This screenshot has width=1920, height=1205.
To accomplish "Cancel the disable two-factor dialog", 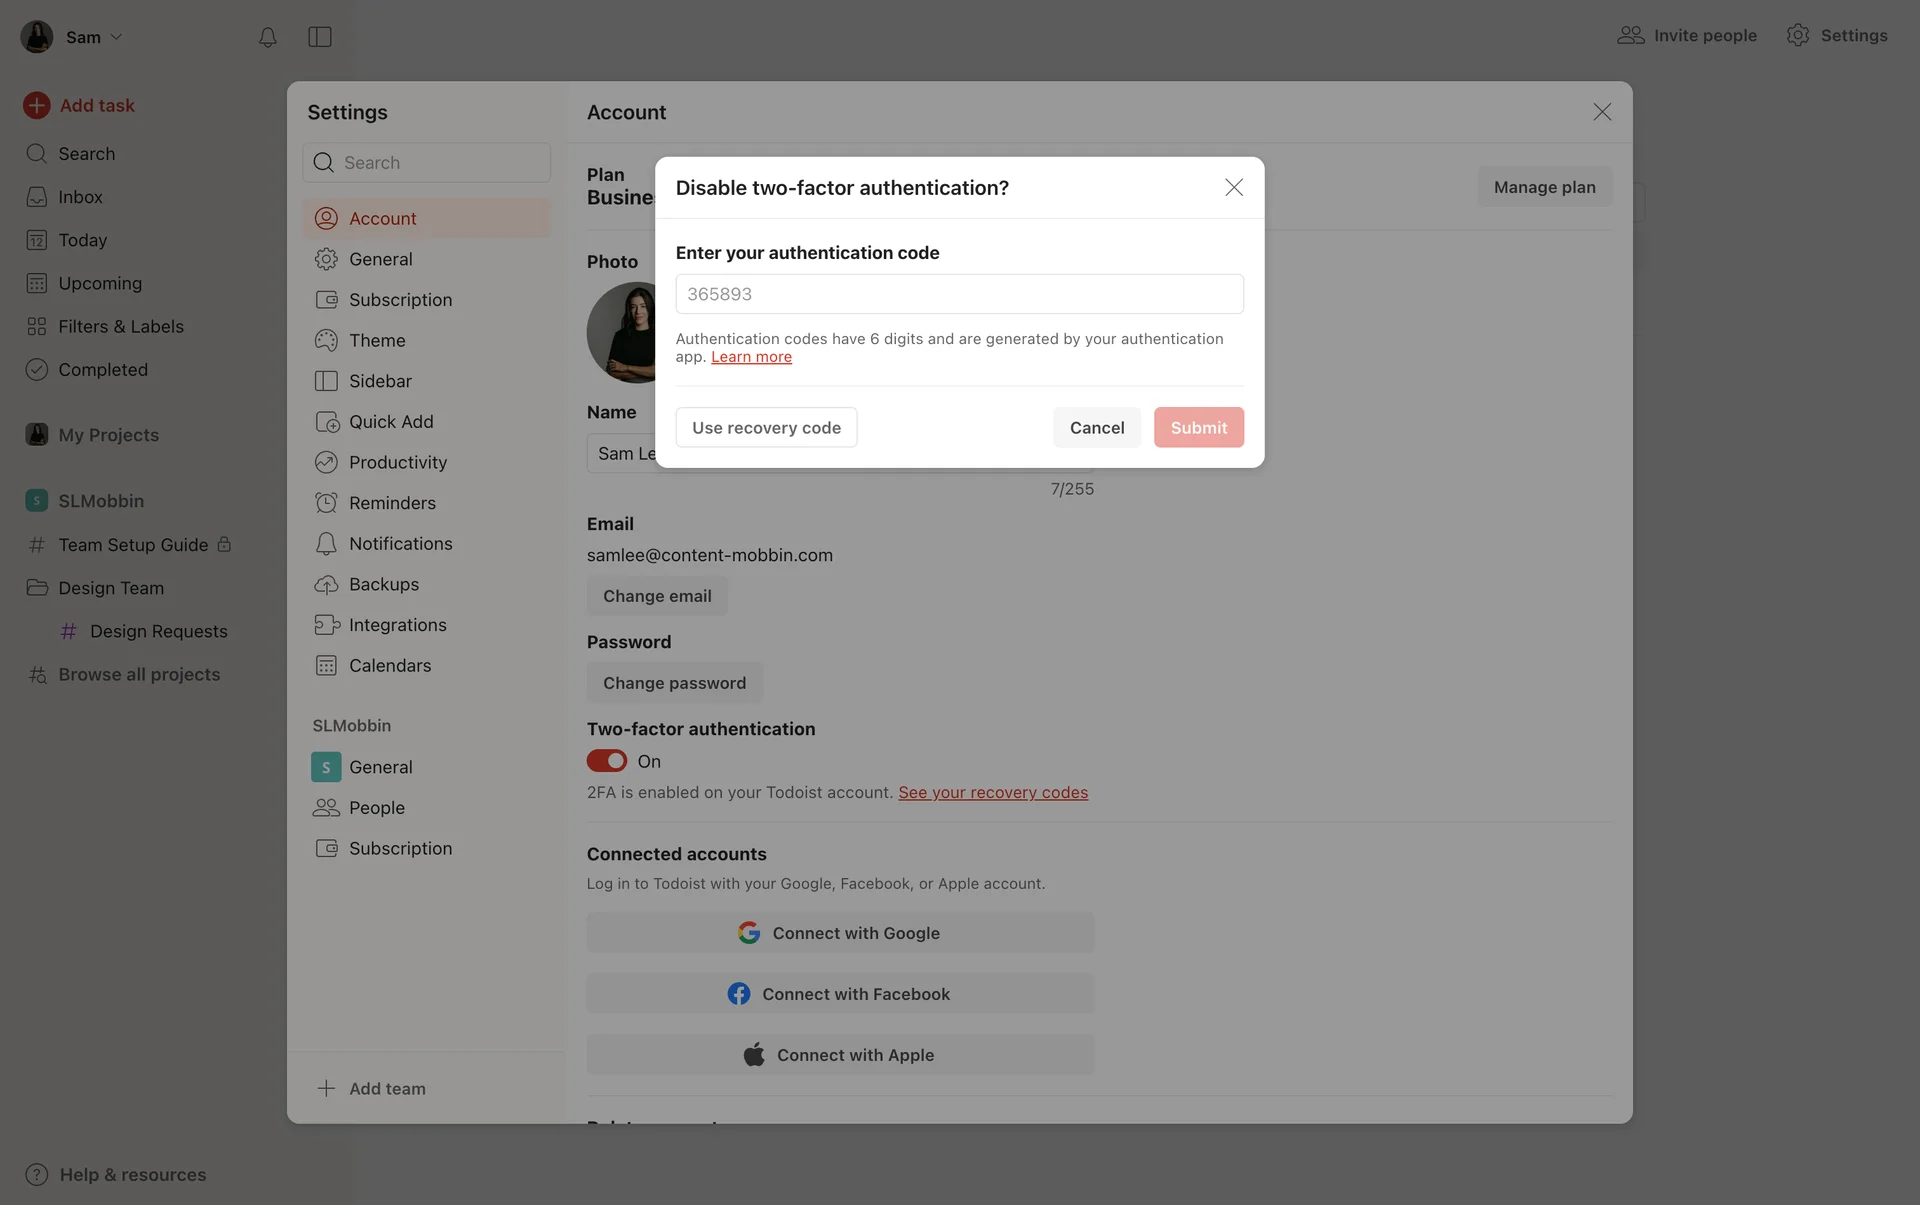I will (x=1096, y=427).
